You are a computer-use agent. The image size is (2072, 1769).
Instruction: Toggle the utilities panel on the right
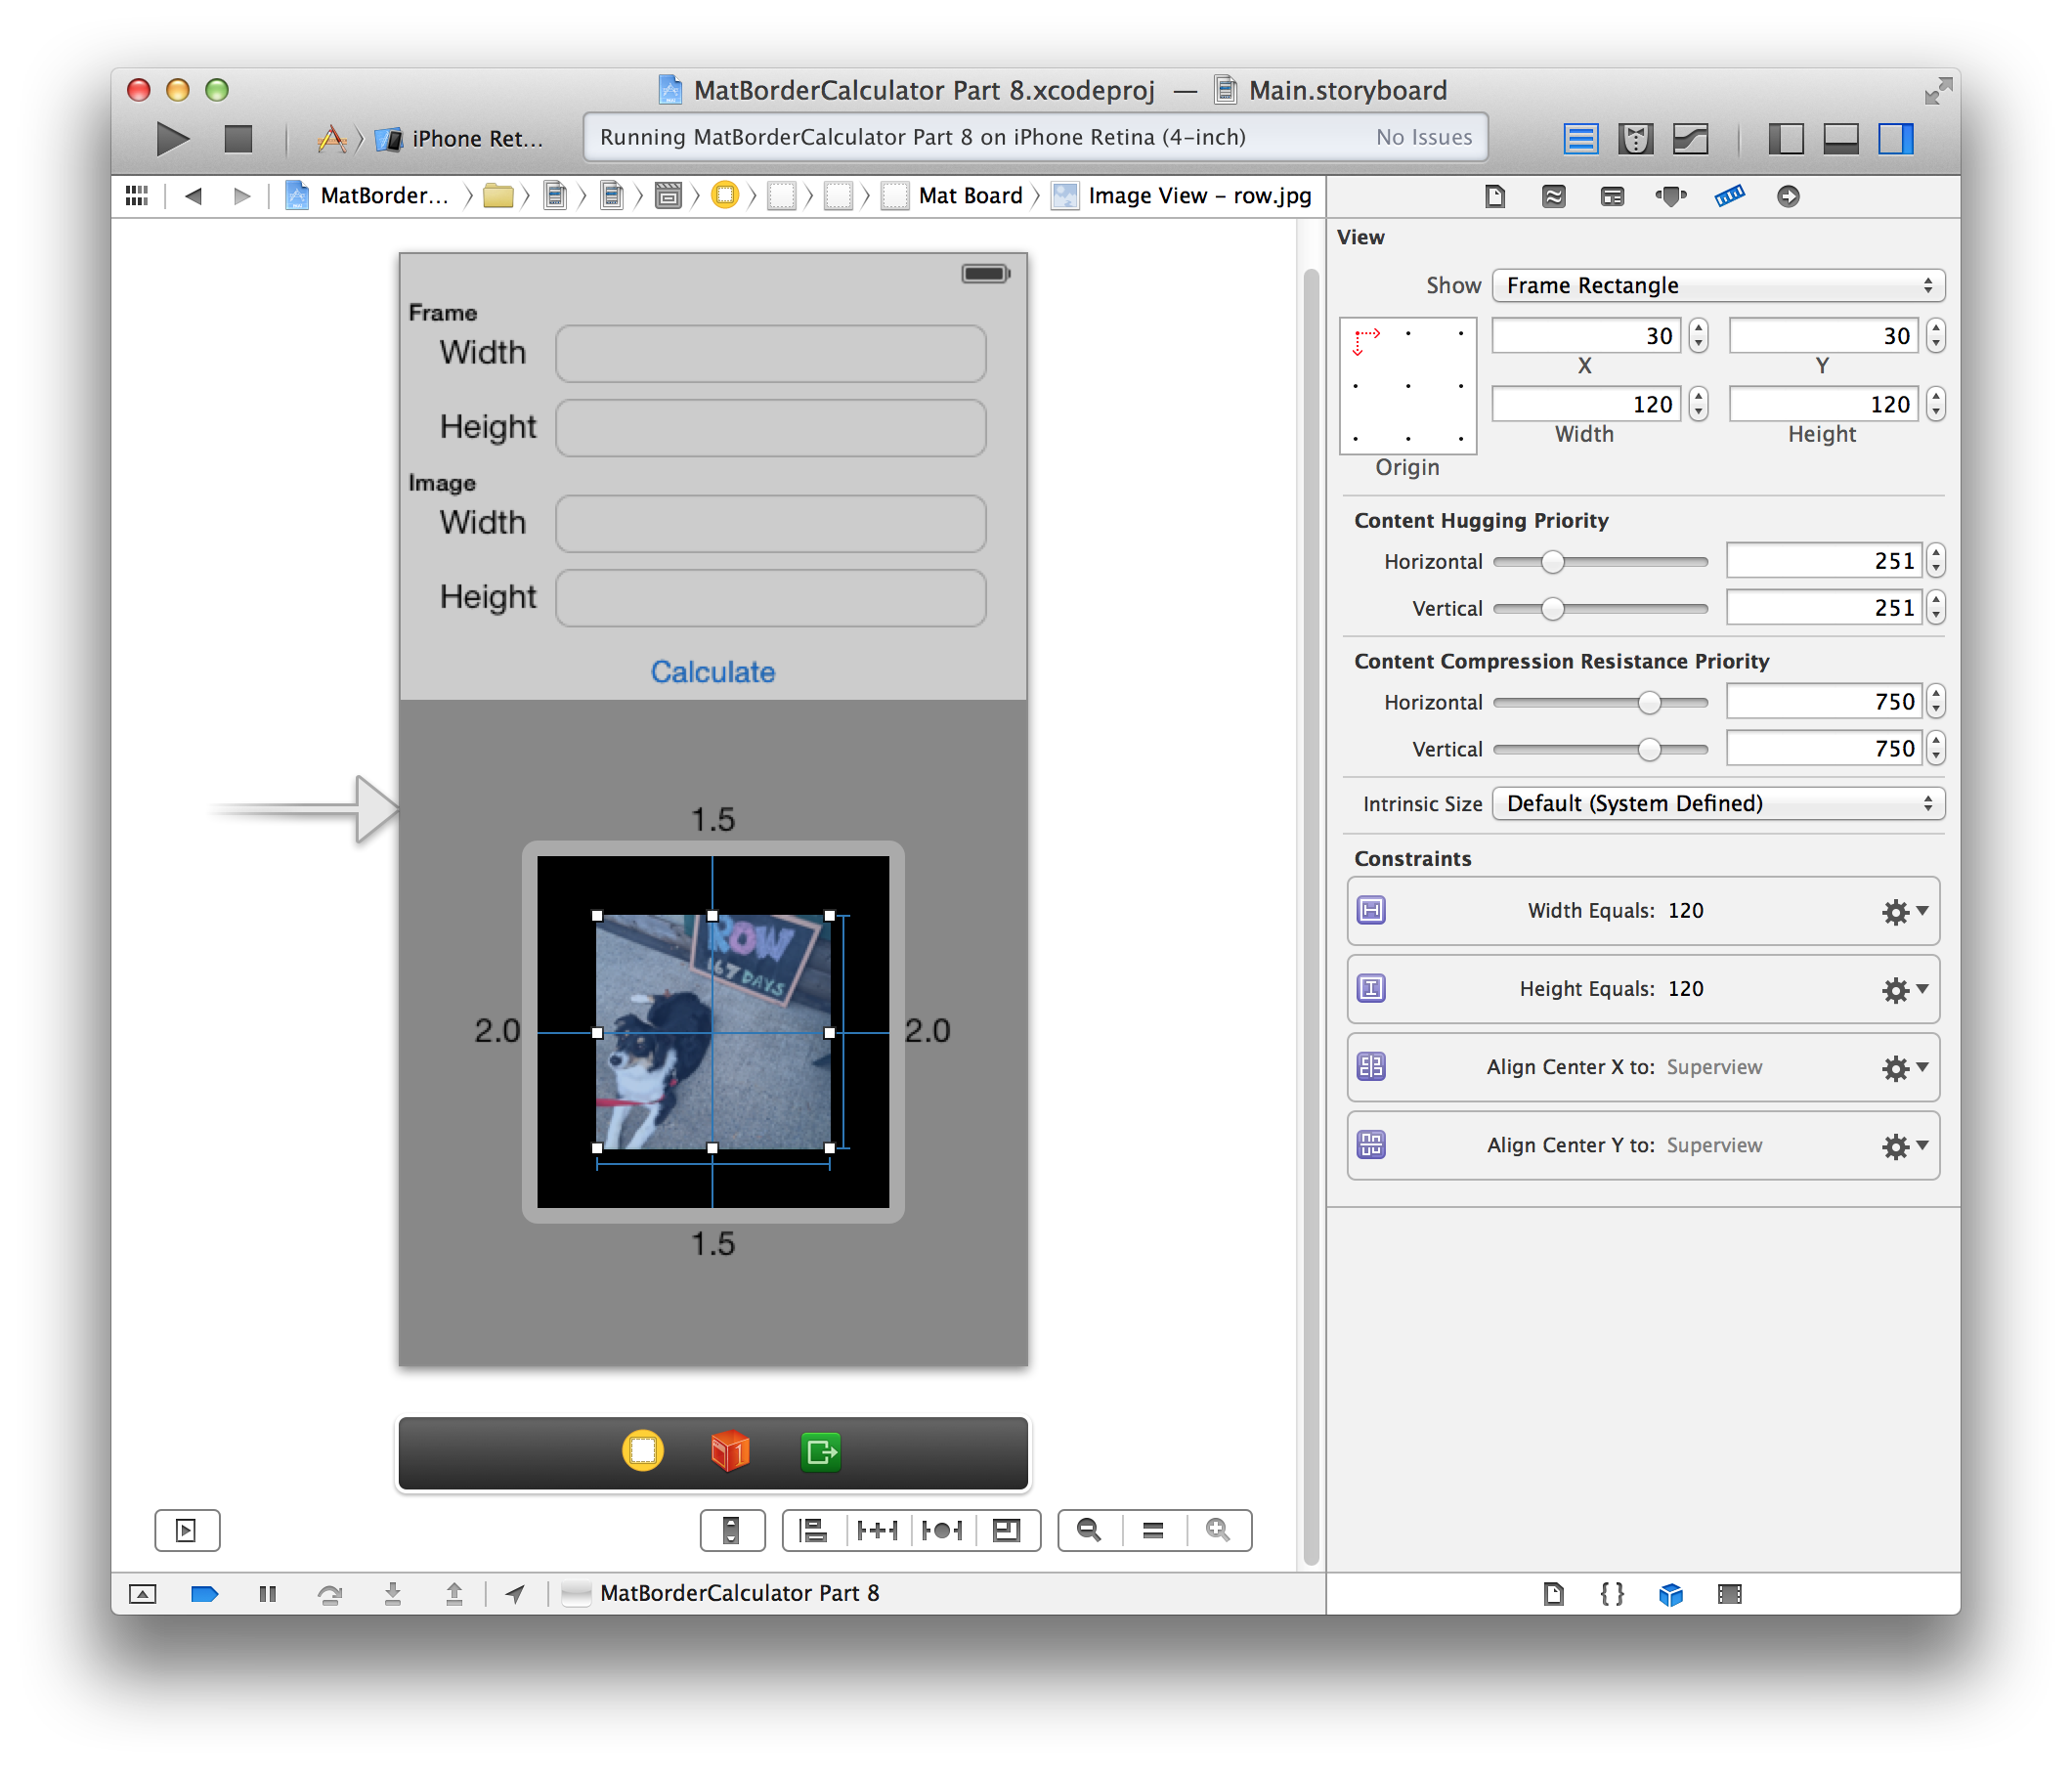pos(1896,139)
